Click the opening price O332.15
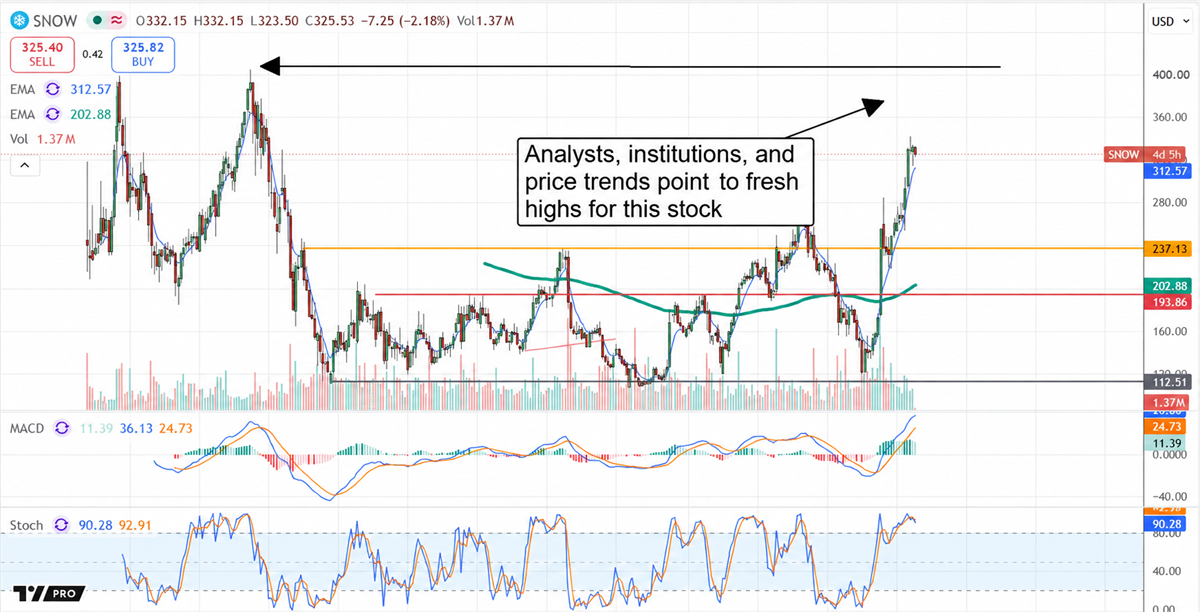Viewport: 1200px width, 612px height. click(x=163, y=20)
